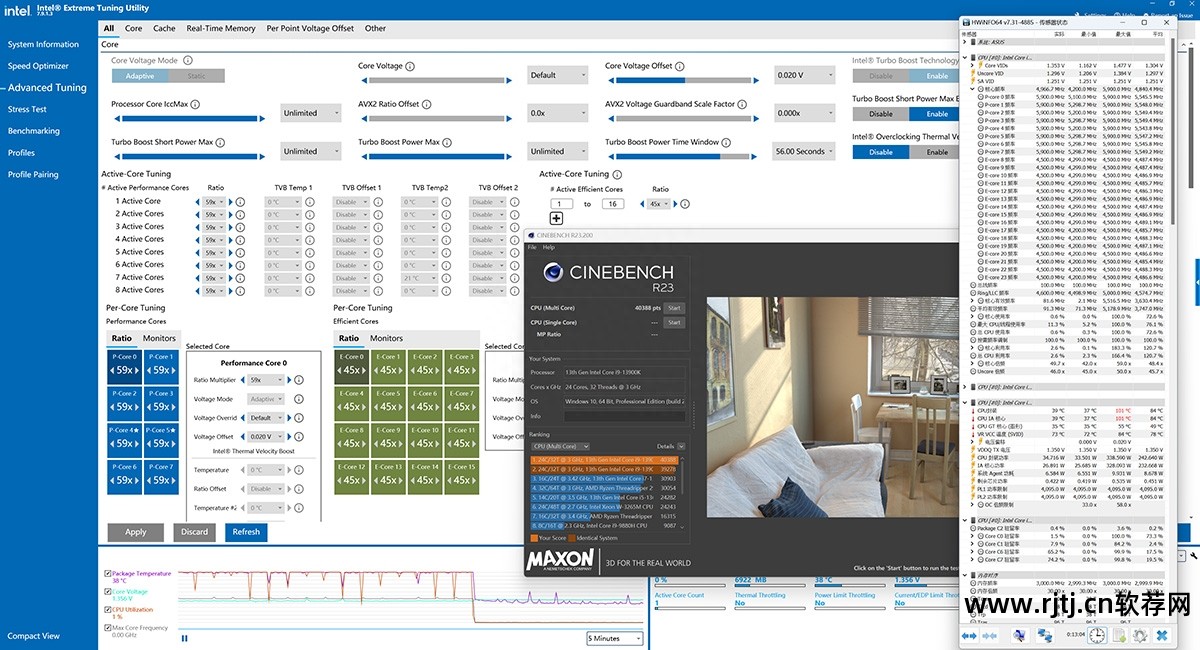
Task: Uncheck Package Temperature graph checkbox
Action: point(108,574)
